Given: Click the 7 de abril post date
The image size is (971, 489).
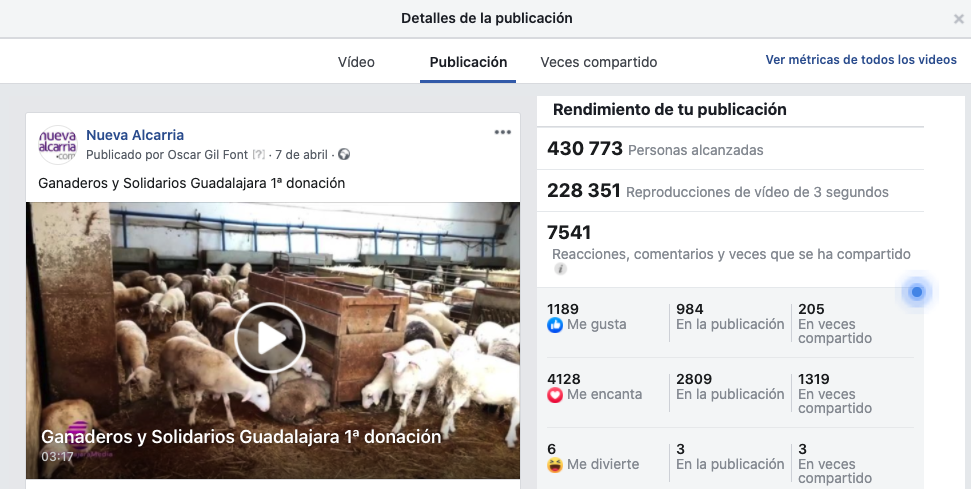Looking at the screenshot, I should click(302, 155).
